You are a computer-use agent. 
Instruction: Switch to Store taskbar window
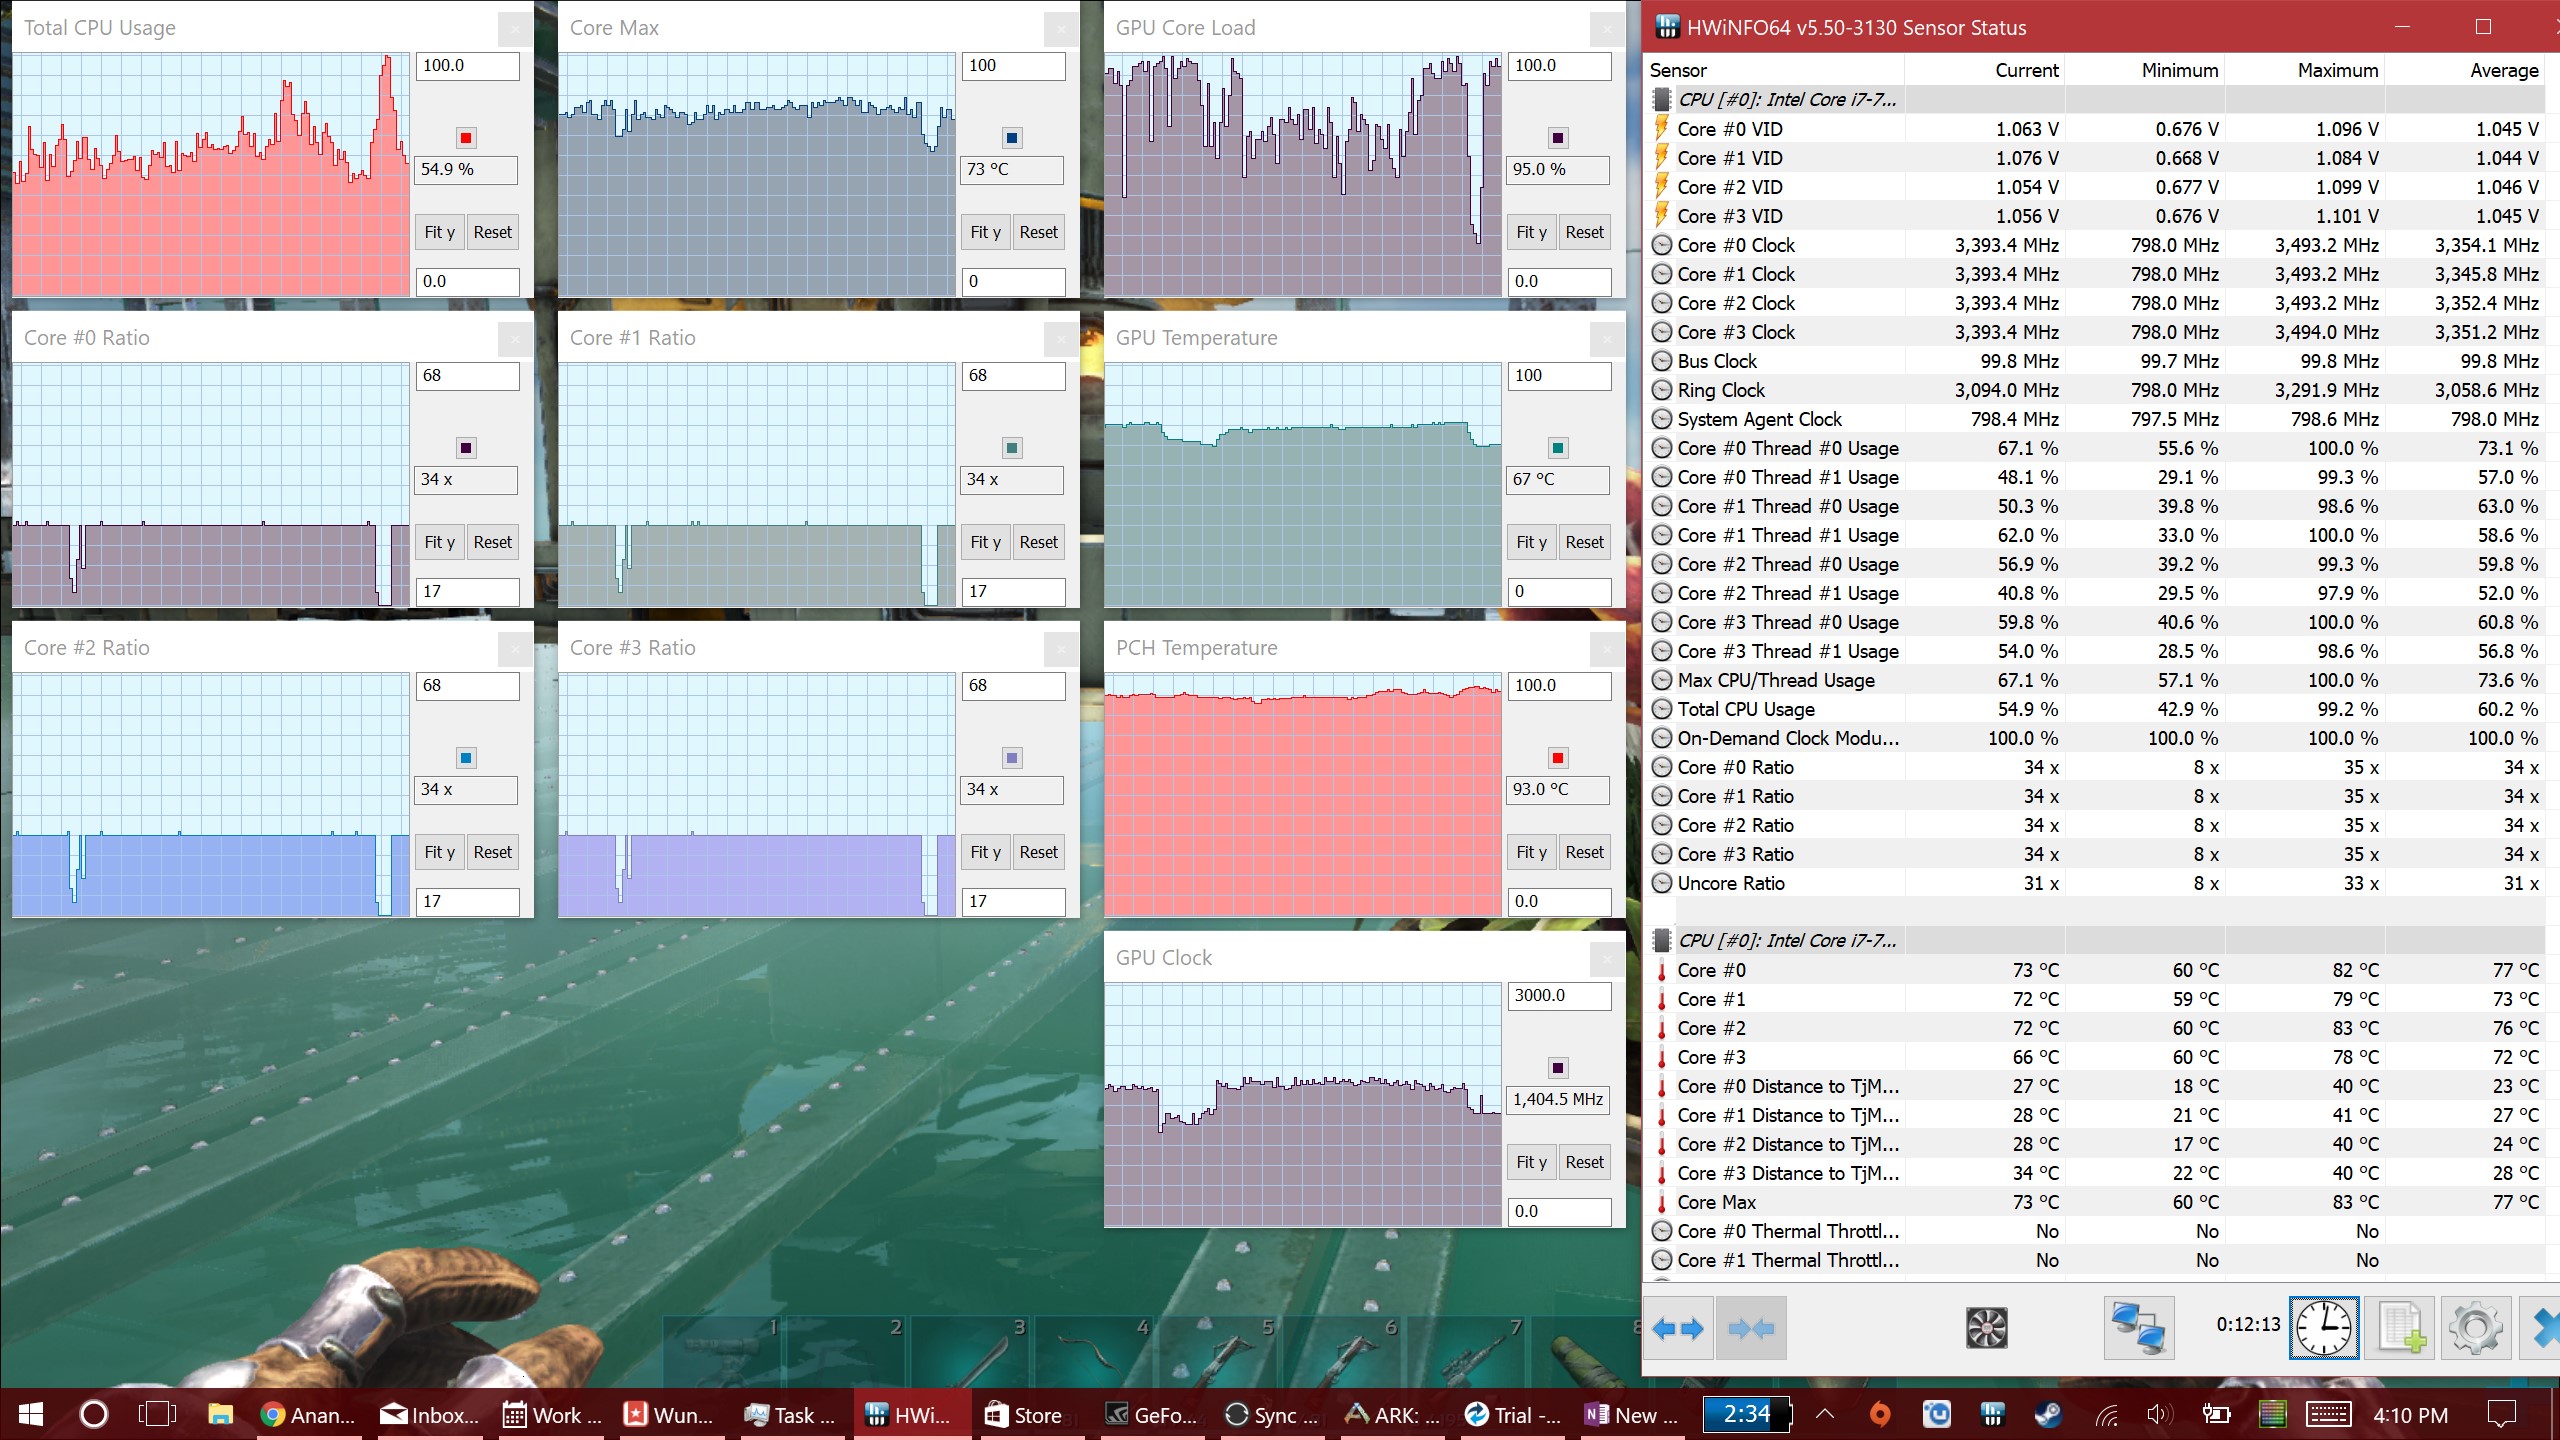[x=1024, y=1414]
